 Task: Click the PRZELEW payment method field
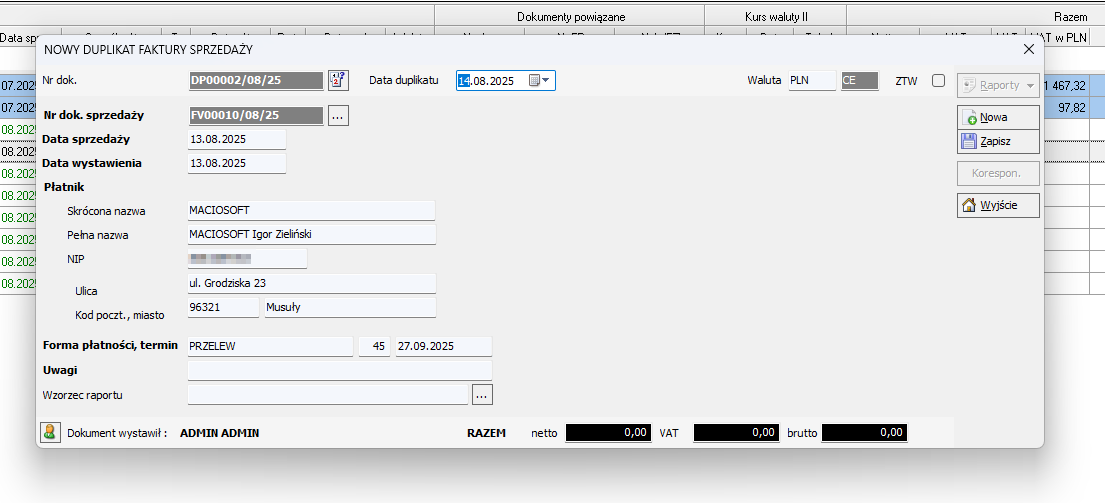(270, 346)
